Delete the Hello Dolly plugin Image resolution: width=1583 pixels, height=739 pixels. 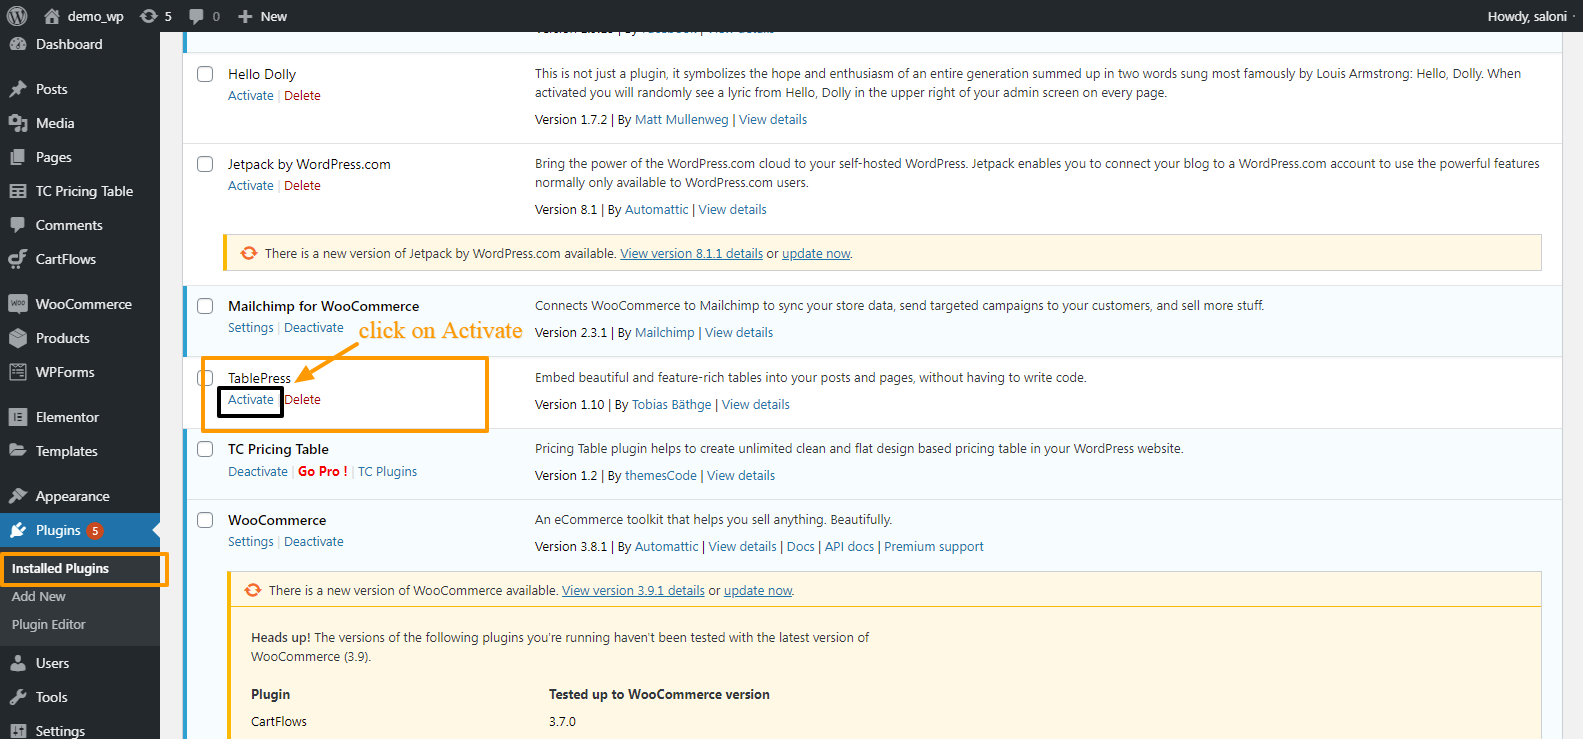click(302, 96)
